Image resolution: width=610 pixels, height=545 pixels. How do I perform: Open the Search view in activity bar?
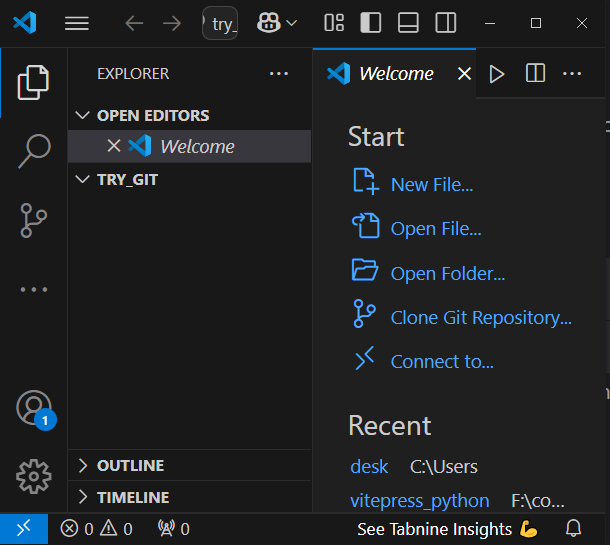click(x=34, y=151)
